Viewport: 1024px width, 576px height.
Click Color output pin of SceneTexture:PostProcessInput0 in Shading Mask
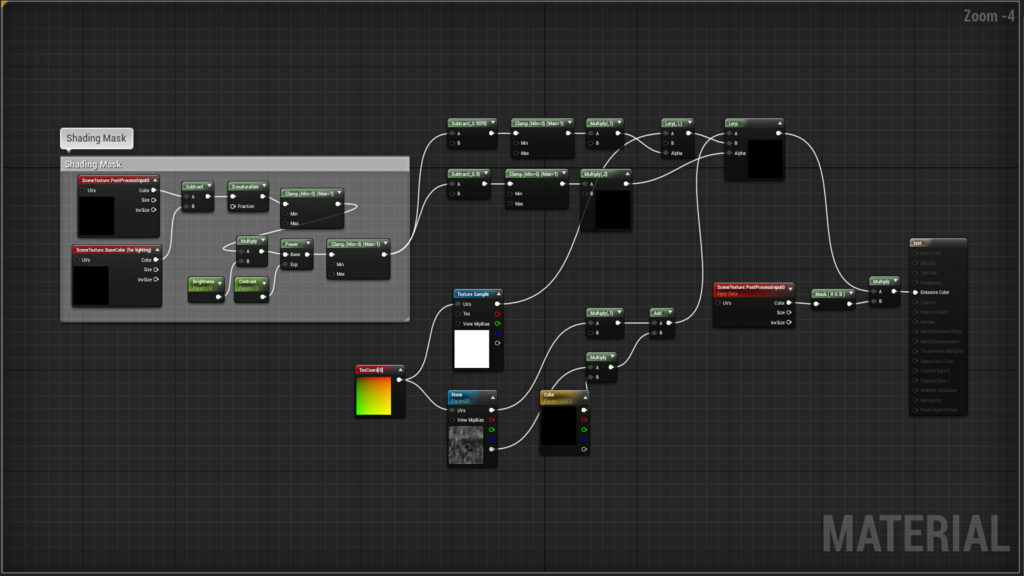click(x=154, y=190)
